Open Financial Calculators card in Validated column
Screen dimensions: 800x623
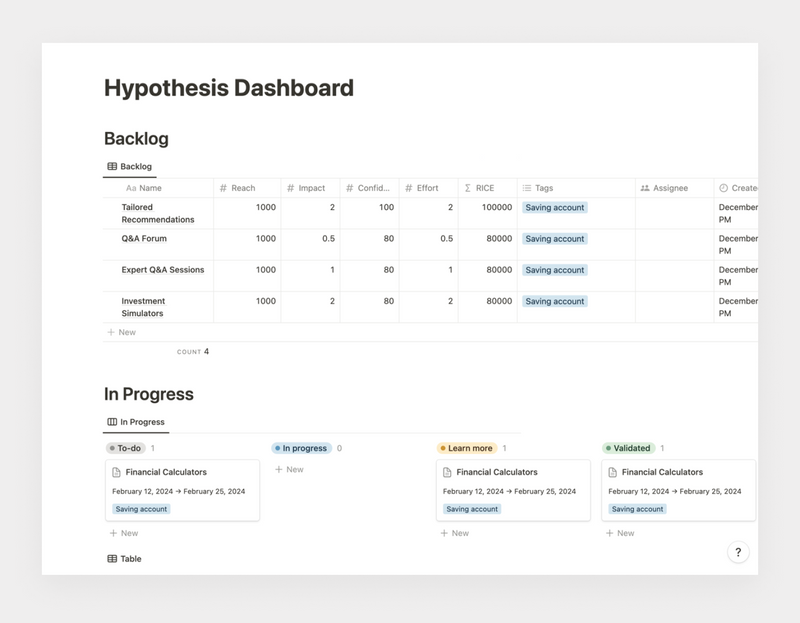click(679, 490)
